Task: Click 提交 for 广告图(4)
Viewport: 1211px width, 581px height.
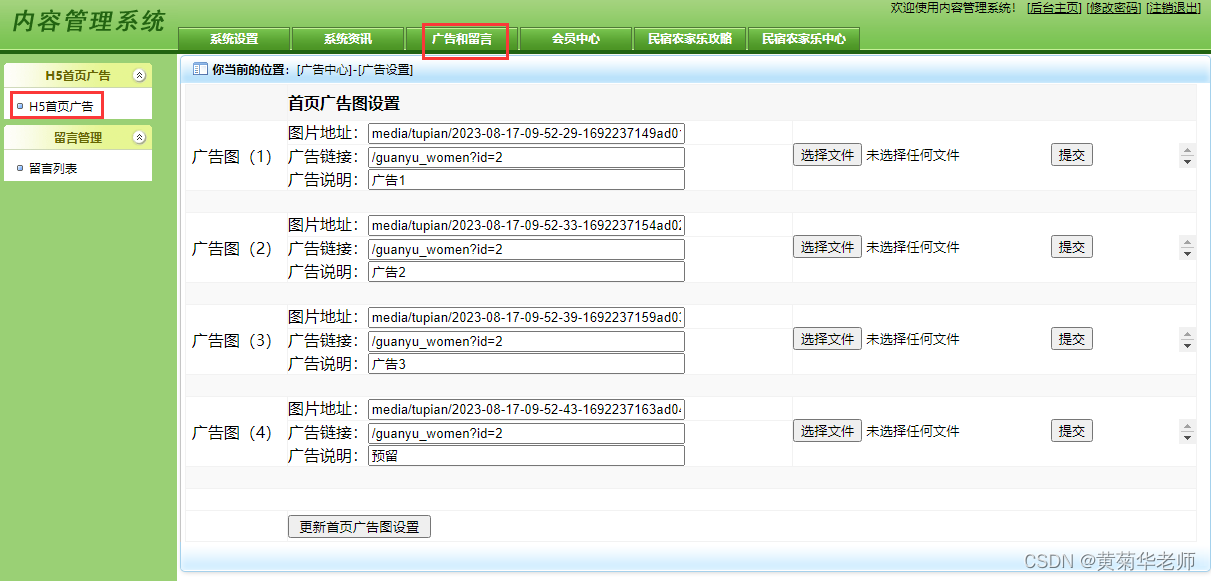Action: pos(1071,430)
